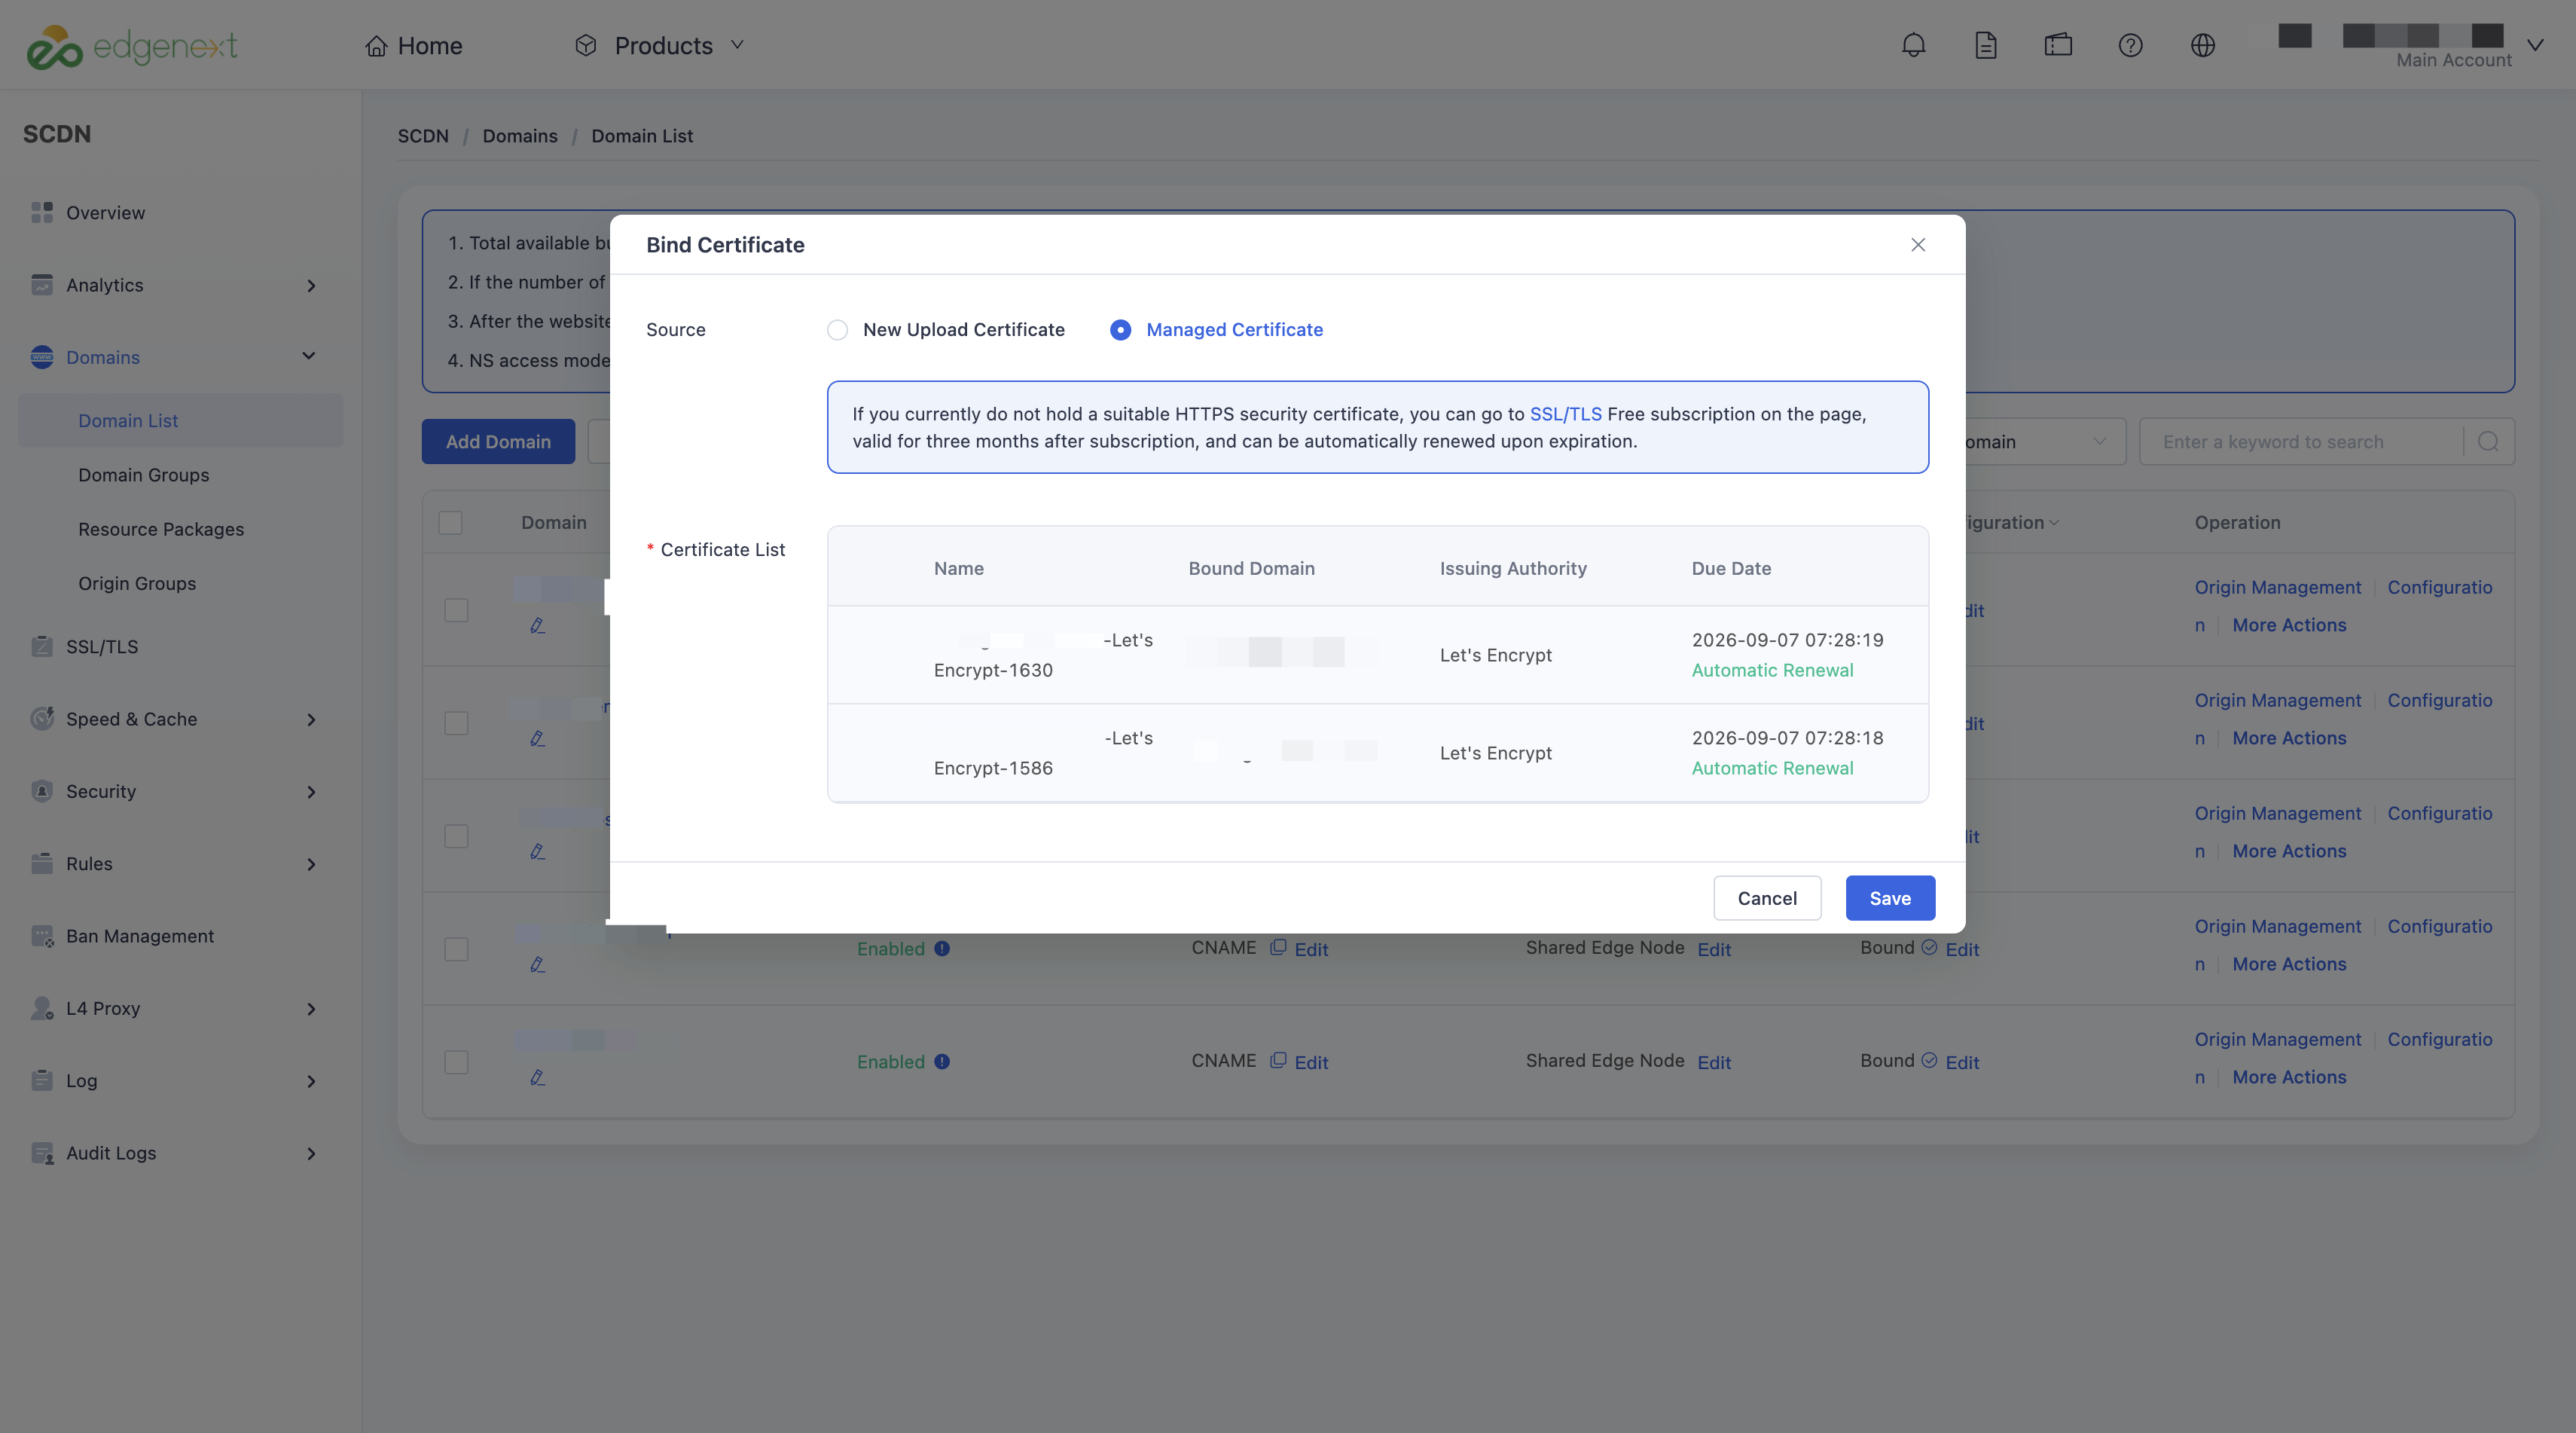Image resolution: width=2576 pixels, height=1433 pixels.
Task: Click the Domains sidebar icon
Action: tap(42, 357)
